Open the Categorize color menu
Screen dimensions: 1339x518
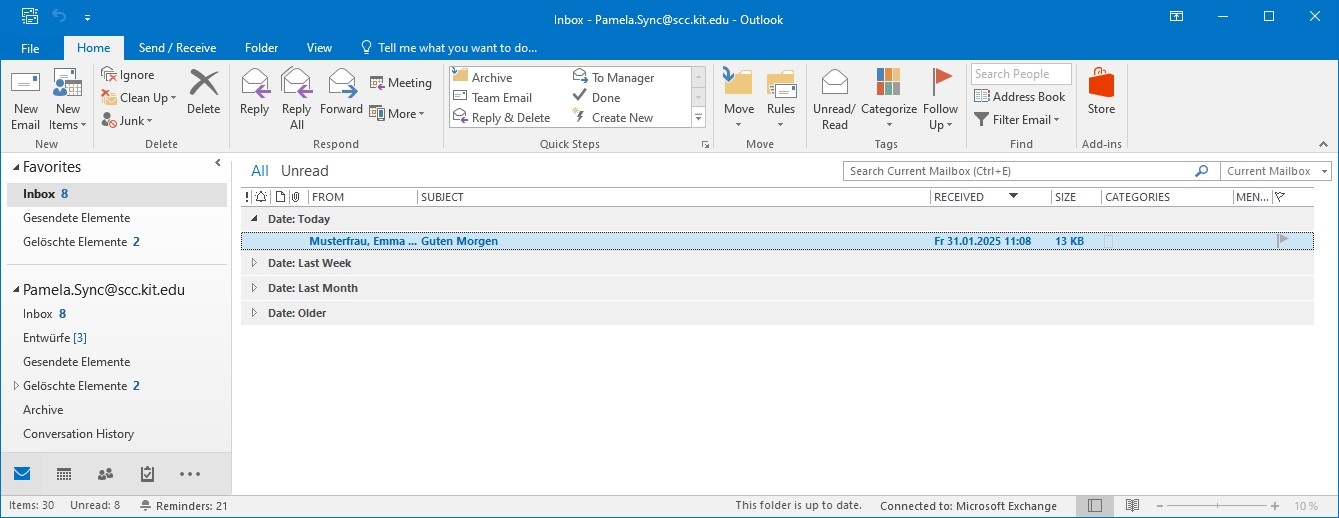(x=888, y=99)
